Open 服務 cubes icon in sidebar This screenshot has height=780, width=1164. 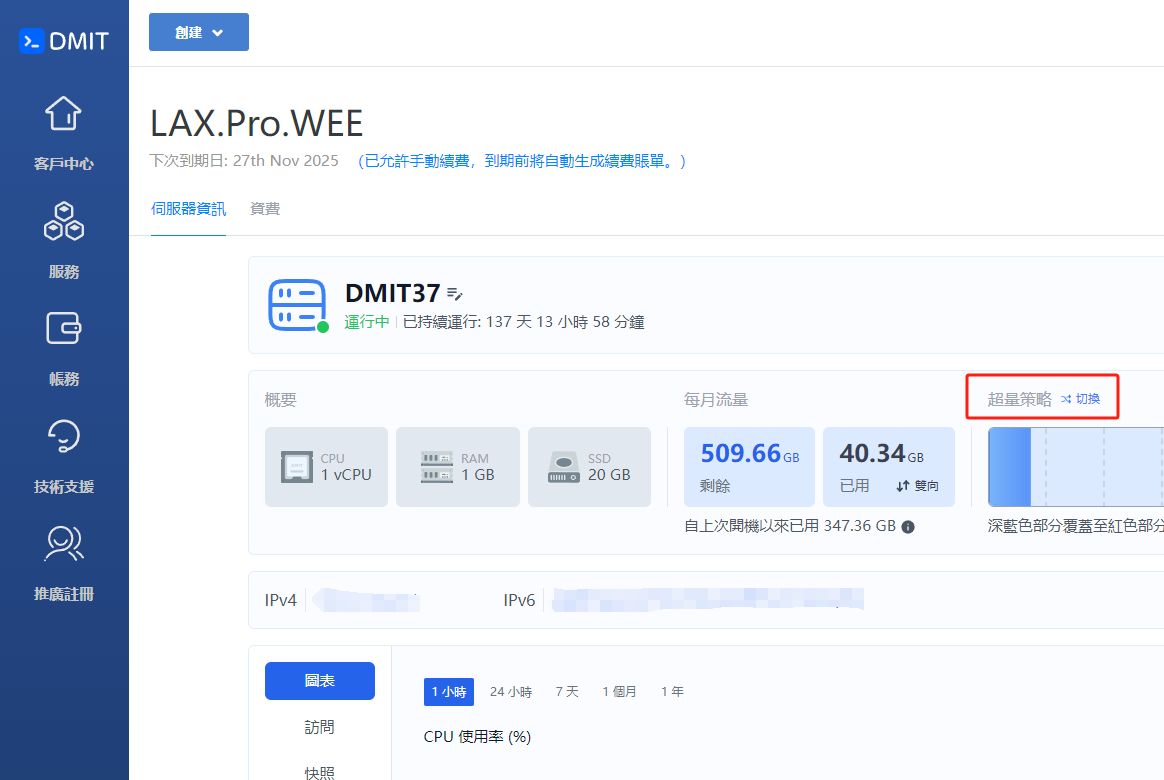pyautogui.click(x=64, y=221)
